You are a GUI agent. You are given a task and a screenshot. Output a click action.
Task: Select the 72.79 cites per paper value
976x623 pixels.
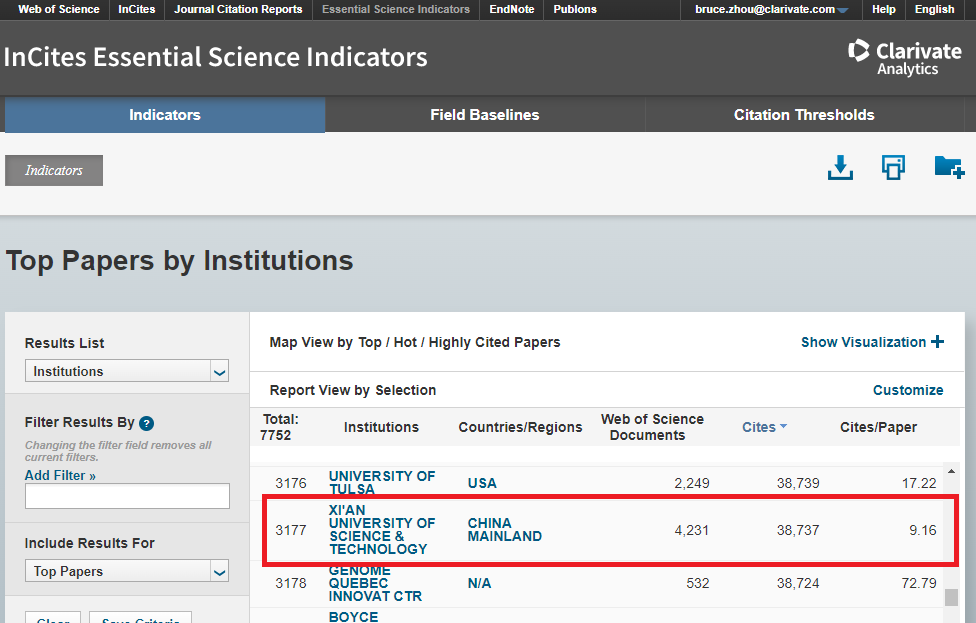click(x=919, y=583)
